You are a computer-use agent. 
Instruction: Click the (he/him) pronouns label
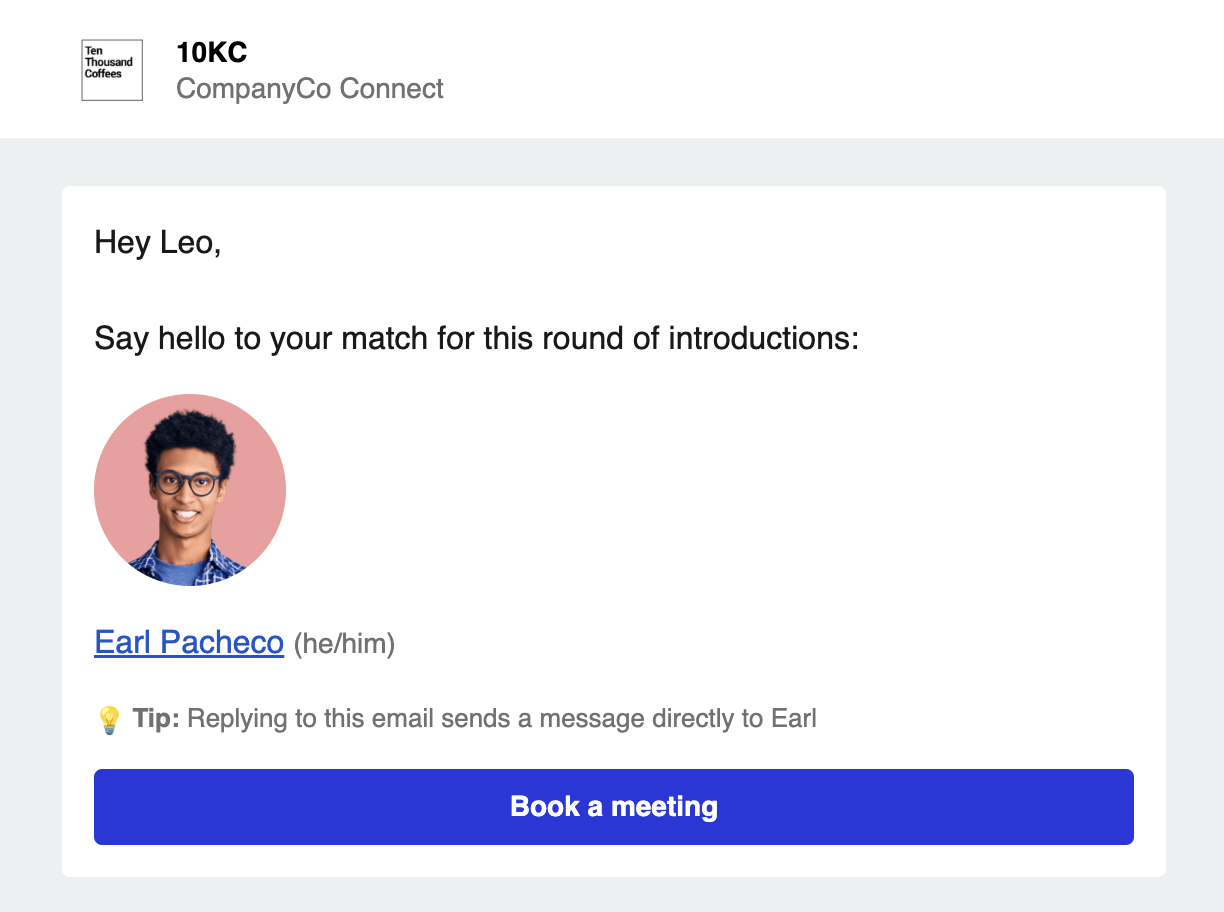(x=345, y=644)
